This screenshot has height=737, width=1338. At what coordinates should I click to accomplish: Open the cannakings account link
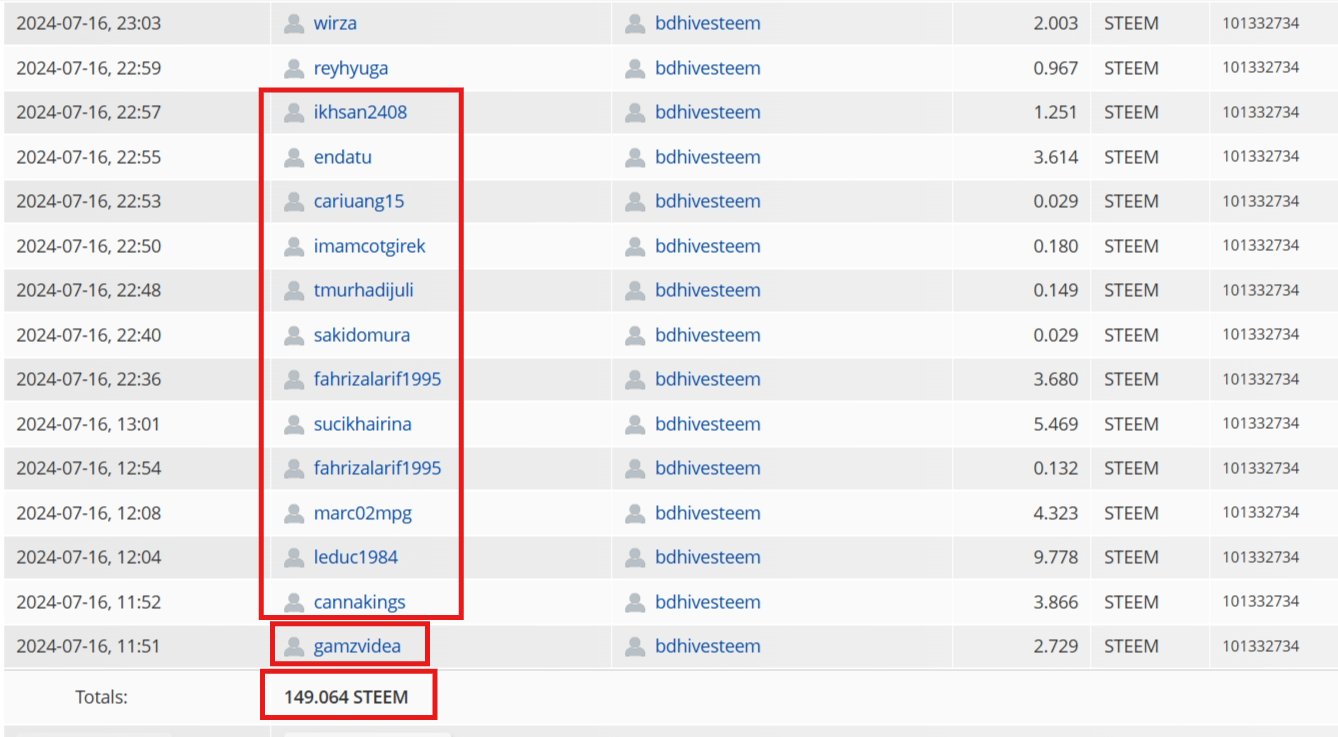coord(360,602)
